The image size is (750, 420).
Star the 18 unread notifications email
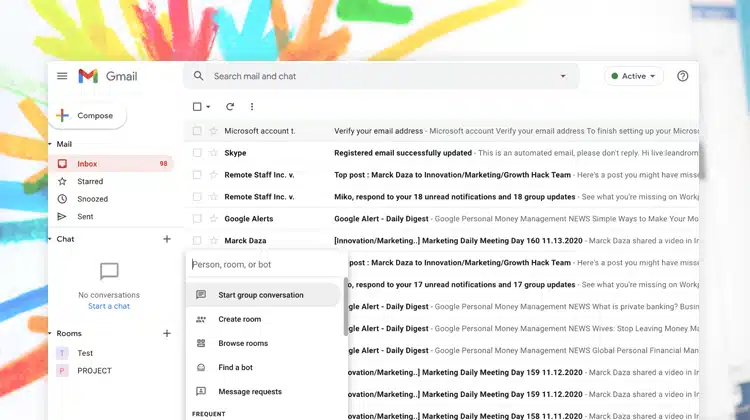(x=213, y=197)
